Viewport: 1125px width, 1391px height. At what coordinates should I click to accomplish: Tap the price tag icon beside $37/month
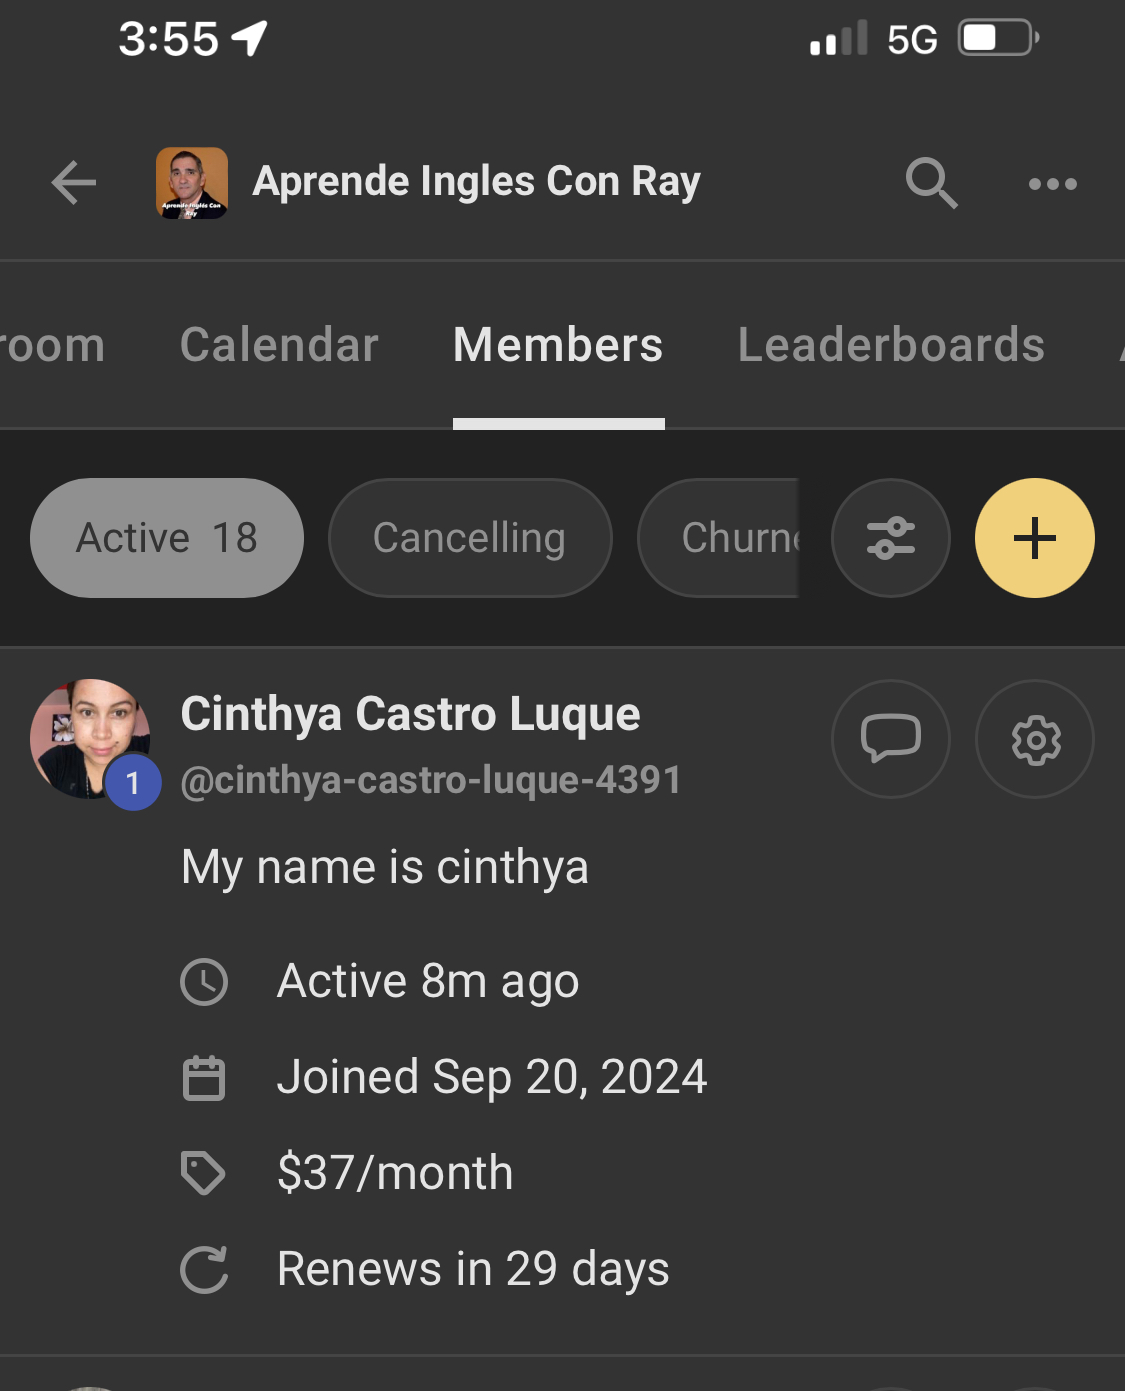[x=203, y=1173]
